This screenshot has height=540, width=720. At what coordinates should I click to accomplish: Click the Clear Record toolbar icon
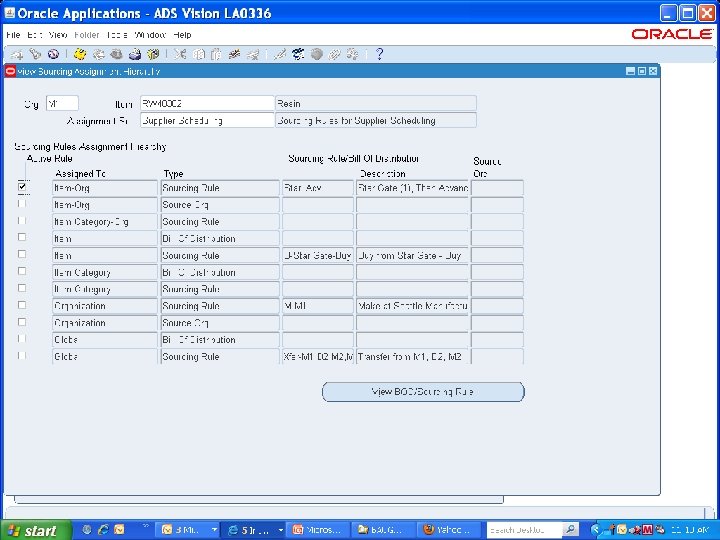[x=234, y=54]
